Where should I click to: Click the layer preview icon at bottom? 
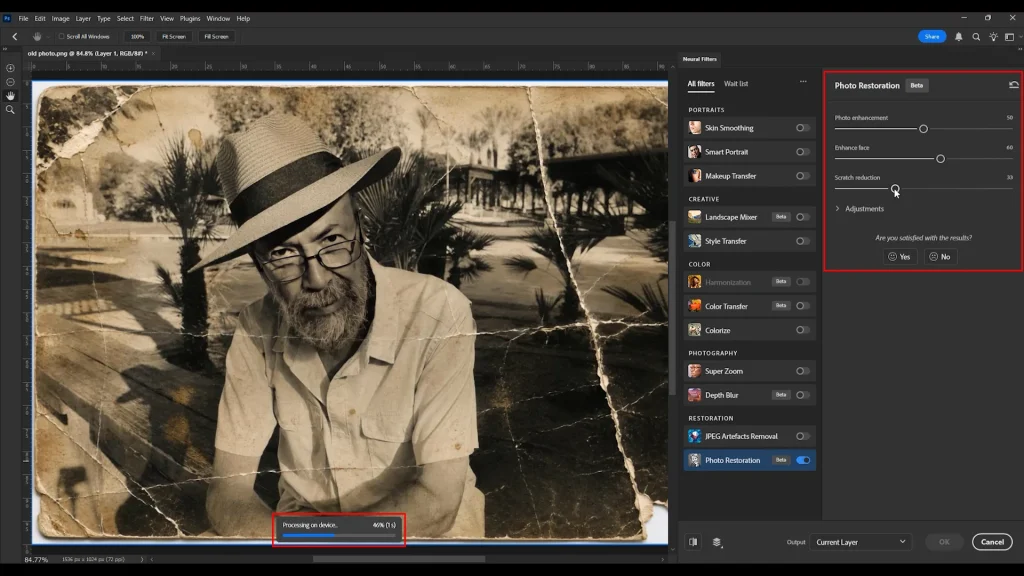click(x=717, y=542)
